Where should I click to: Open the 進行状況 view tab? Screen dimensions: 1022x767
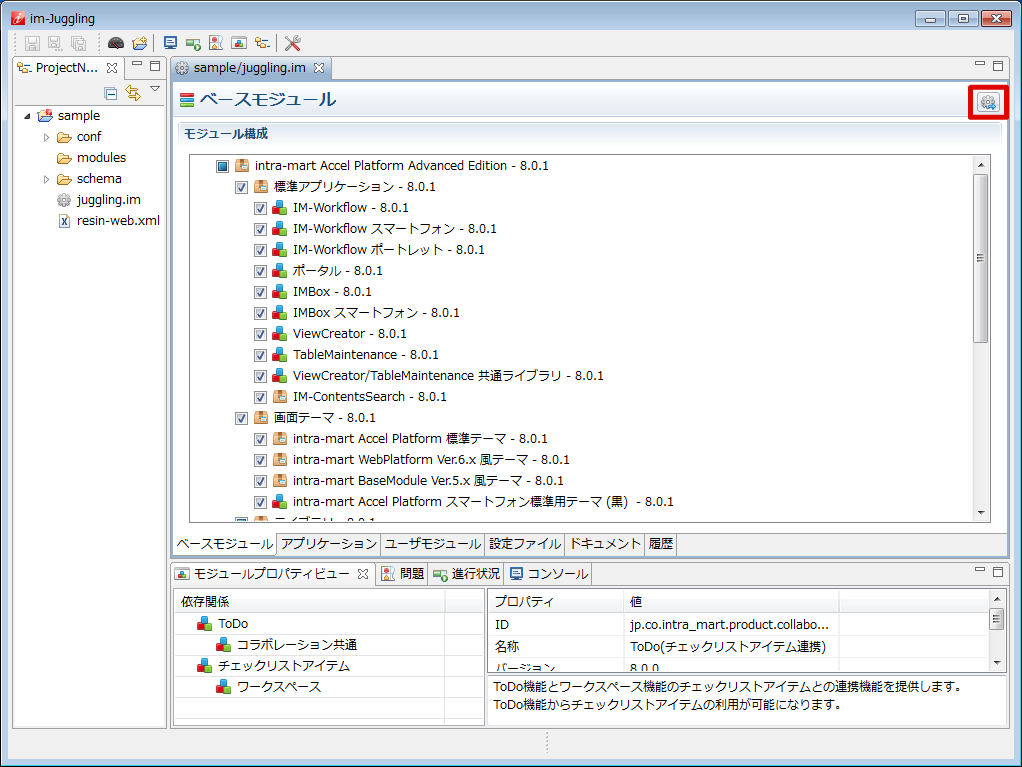(467, 573)
